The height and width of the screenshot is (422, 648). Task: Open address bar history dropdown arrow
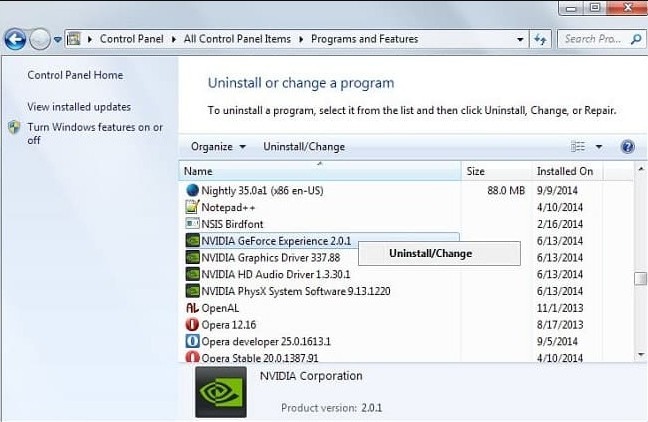[520, 40]
